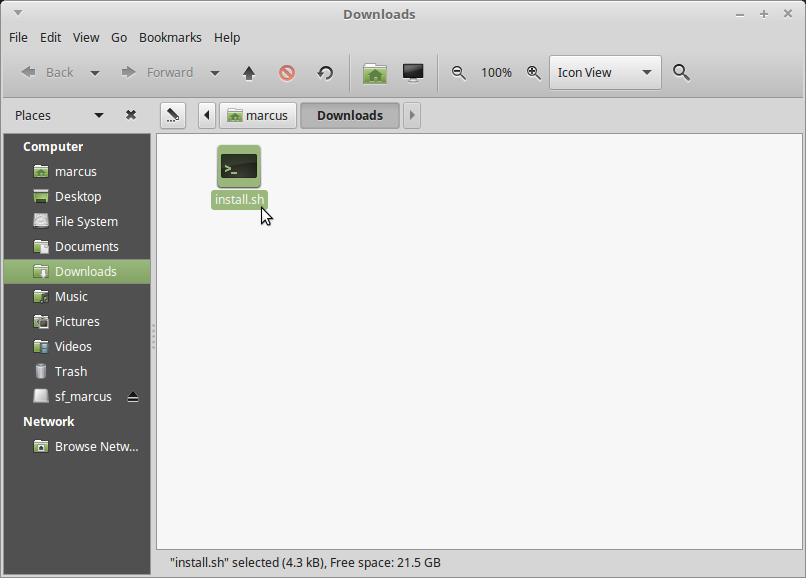
Task: Click the path bar right scroll arrow
Action: pos(412,115)
